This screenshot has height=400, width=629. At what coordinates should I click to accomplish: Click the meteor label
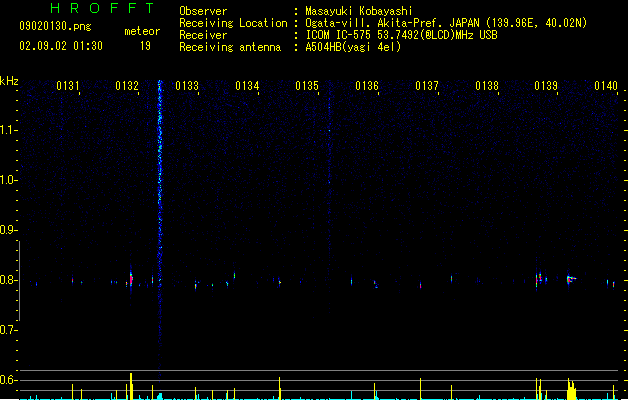tap(142, 31)
